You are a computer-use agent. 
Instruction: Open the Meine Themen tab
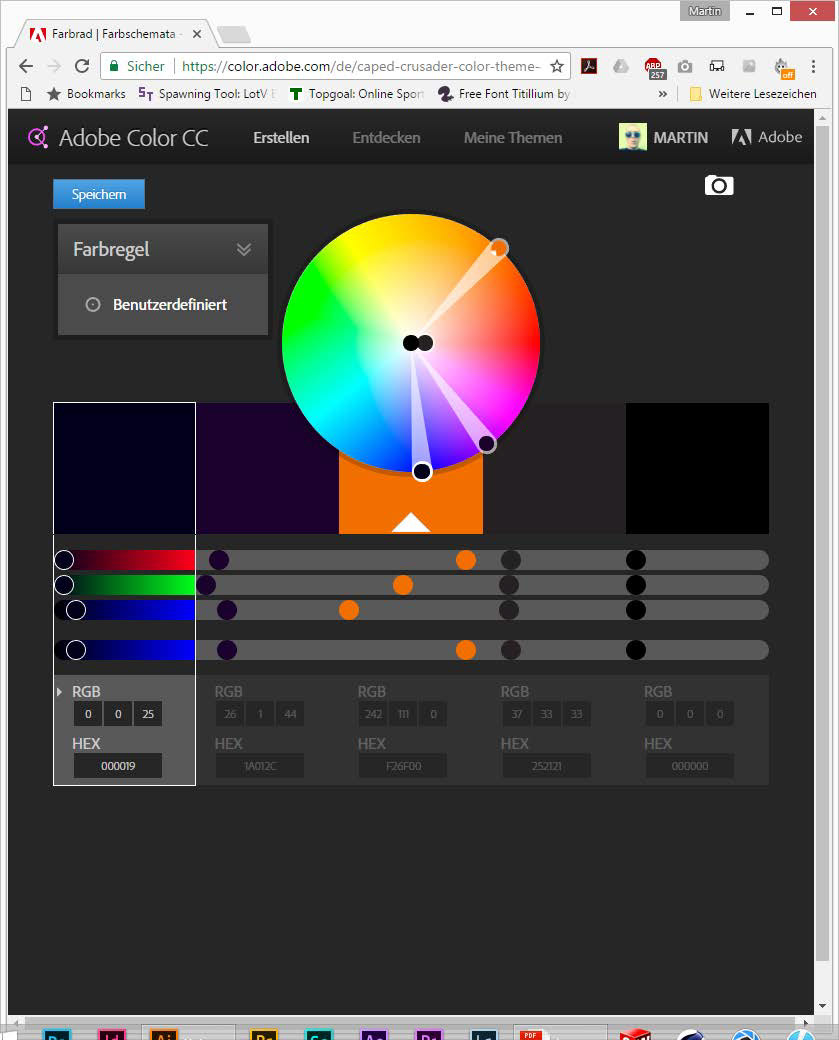(x=513, y=137)
